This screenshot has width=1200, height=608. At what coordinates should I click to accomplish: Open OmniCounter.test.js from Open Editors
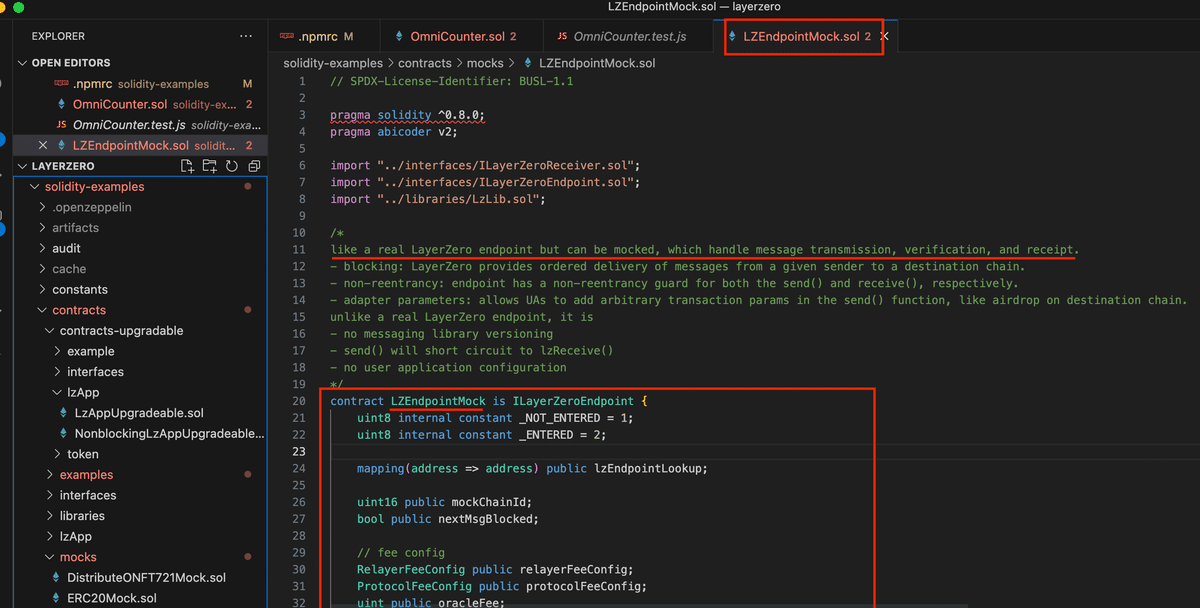(140, 125)
